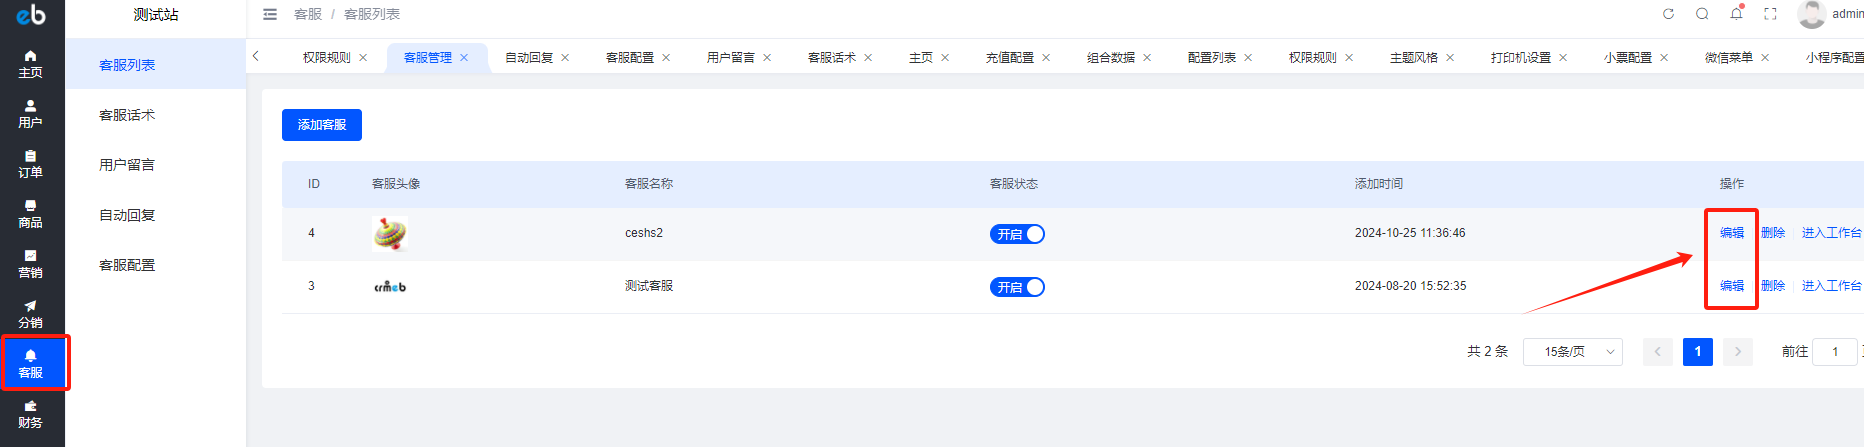Viewport: 1864px width, 447px height.
Task: Toggle 开启 status switch for 测试客服
Action: pyautogui.click(x=1017, y=287)
